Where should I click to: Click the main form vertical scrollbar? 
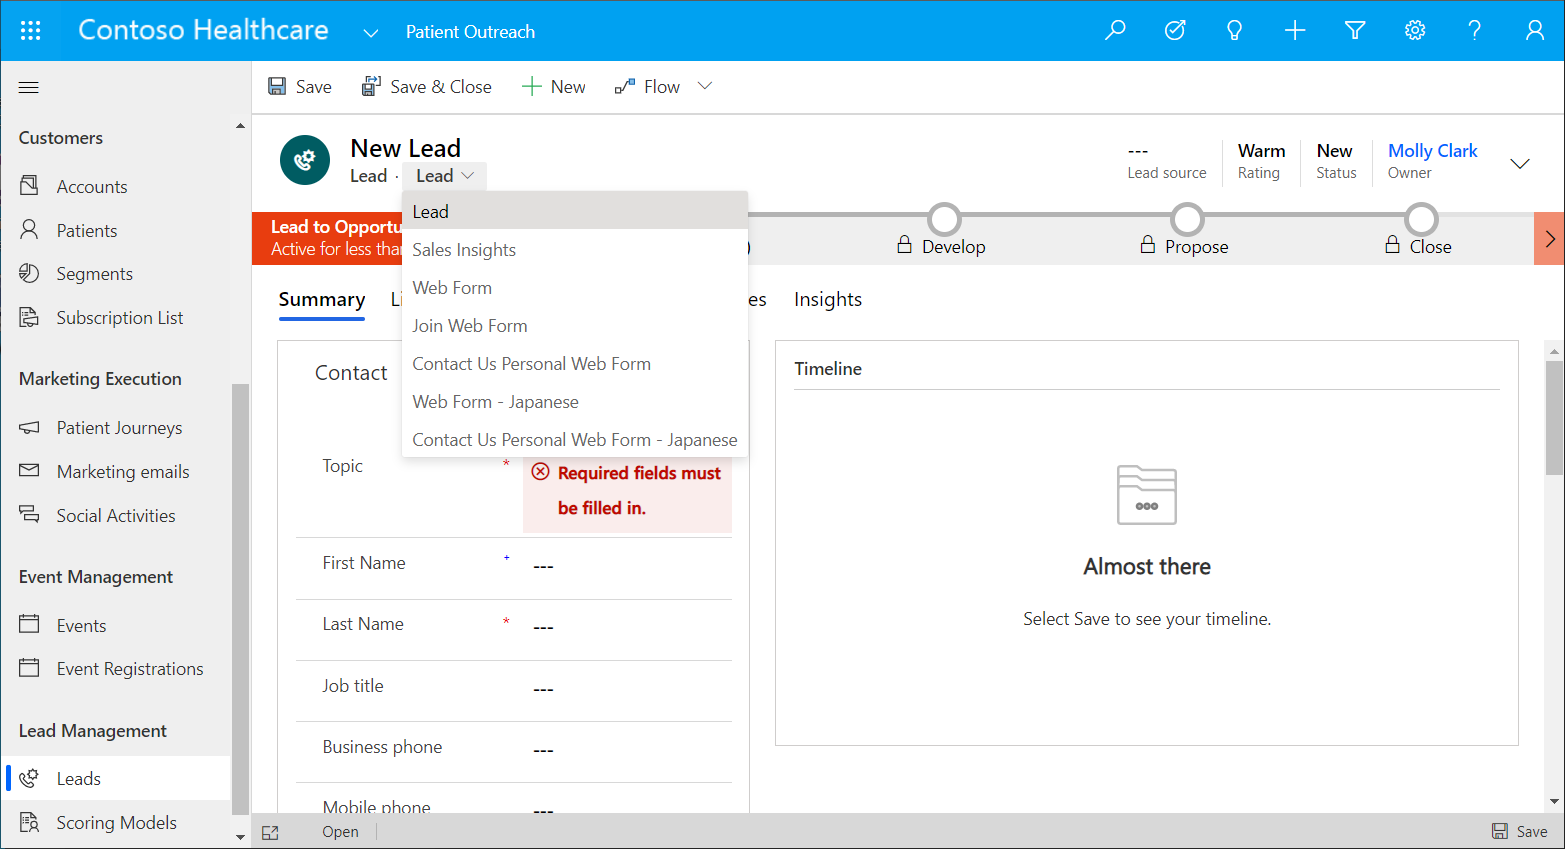click(1554, 417)
